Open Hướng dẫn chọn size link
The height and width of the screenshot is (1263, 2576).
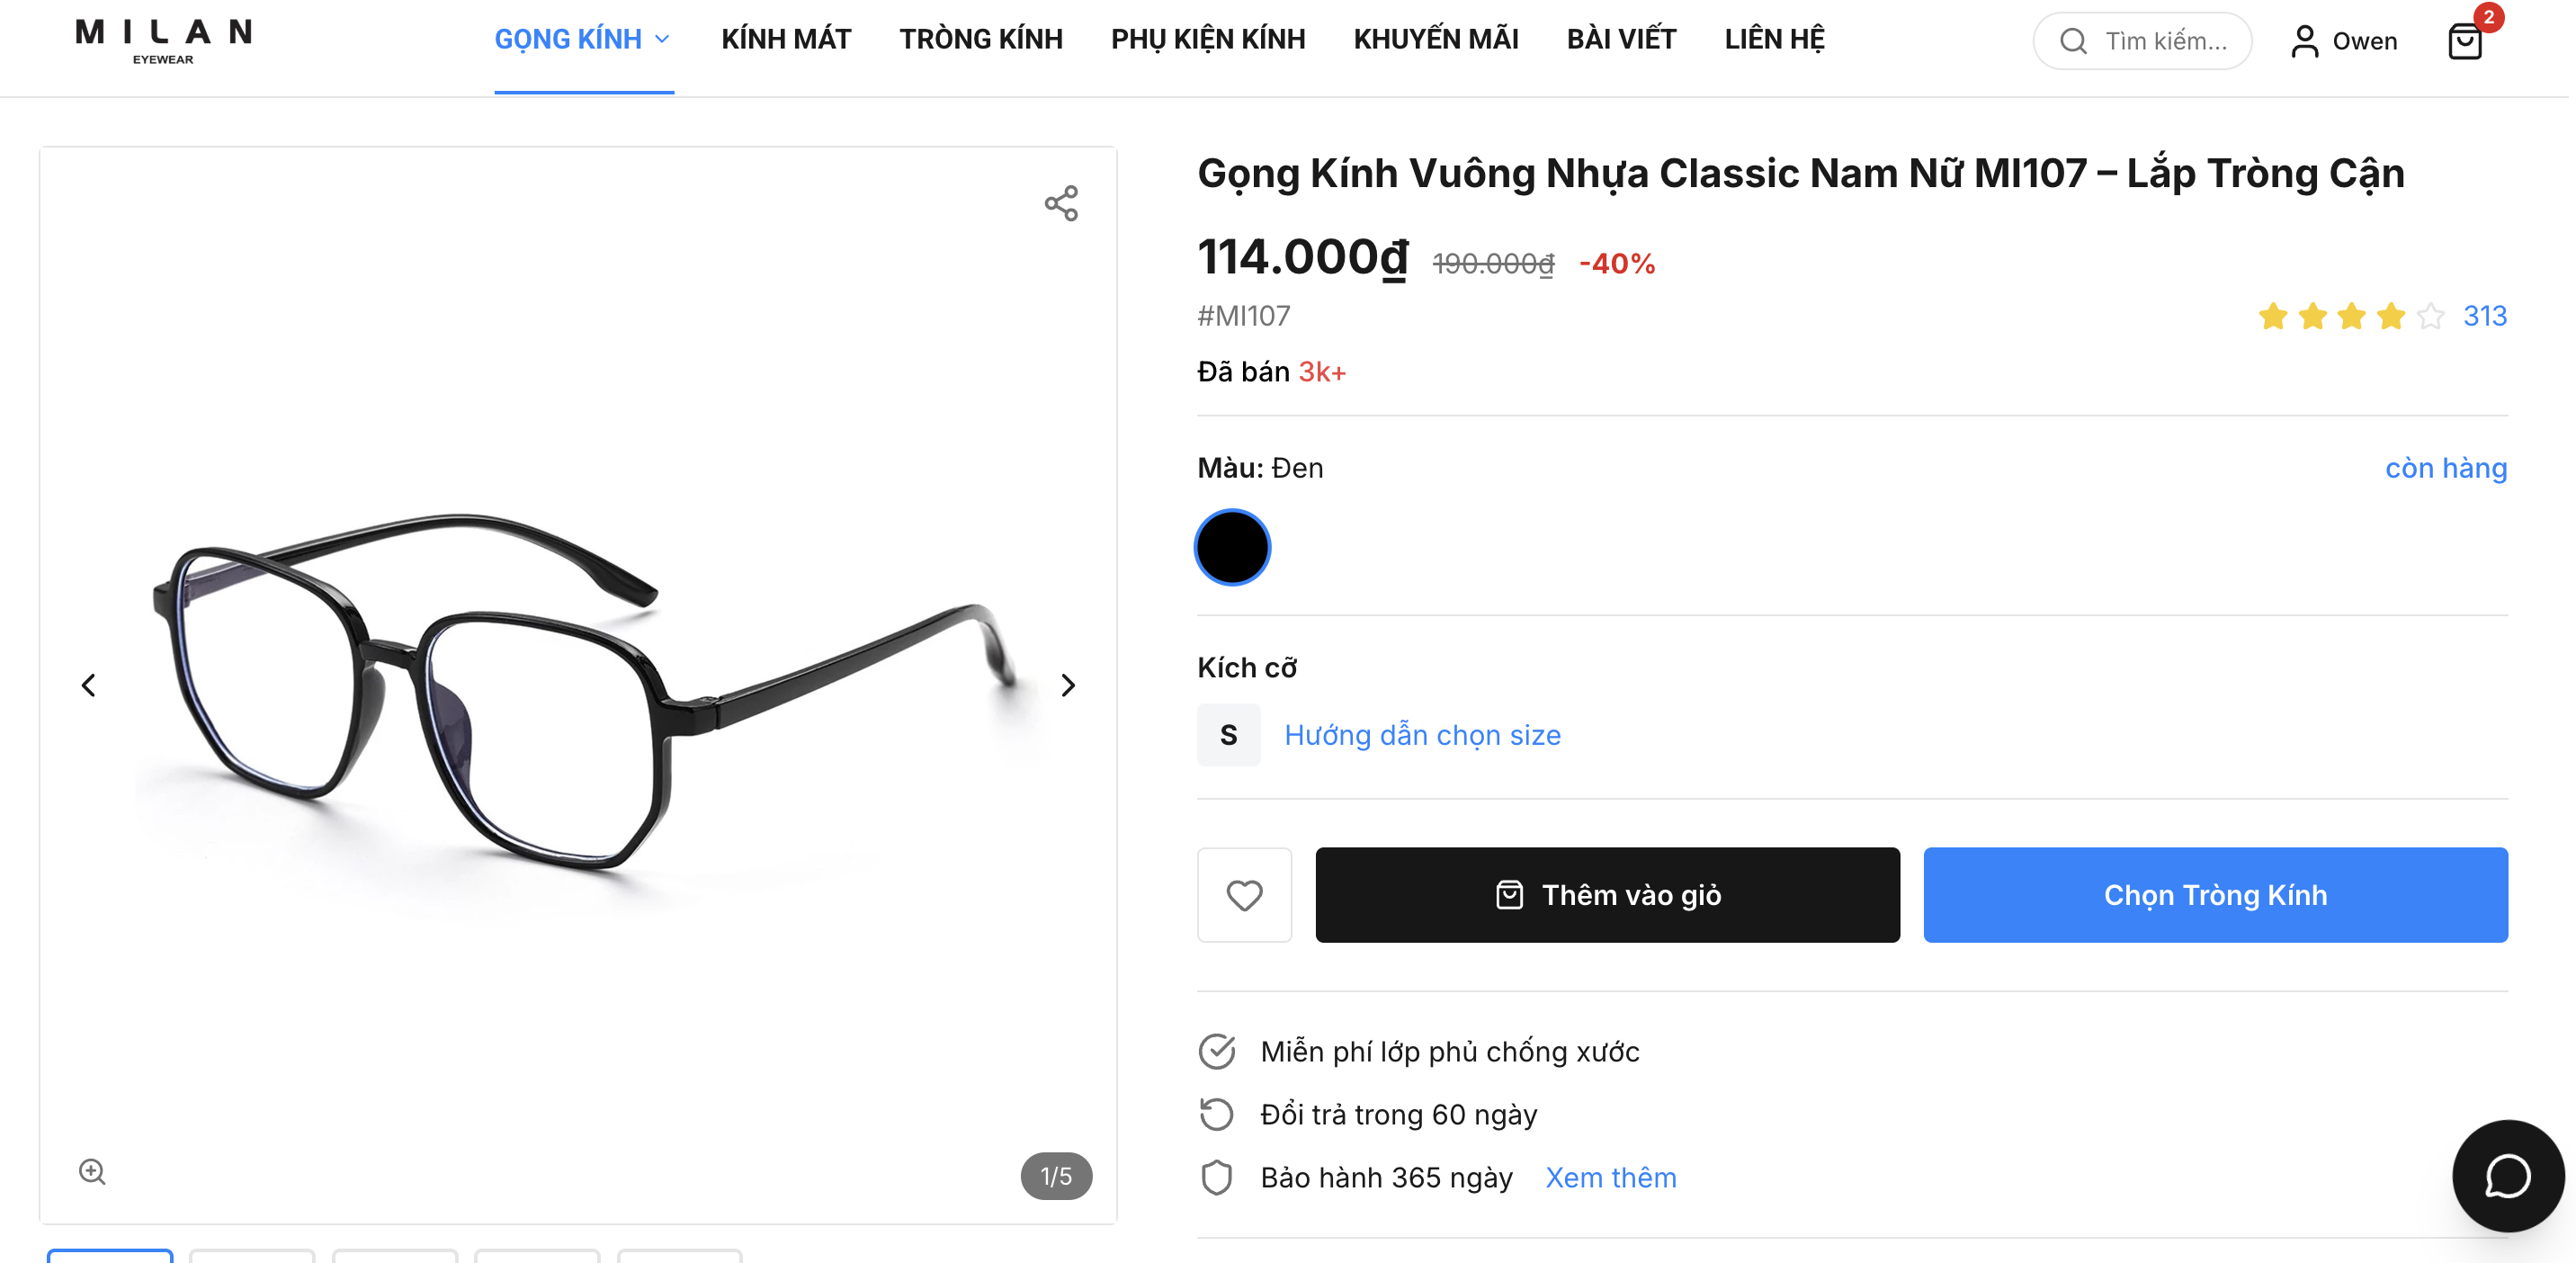click(x=1422, y=735)
